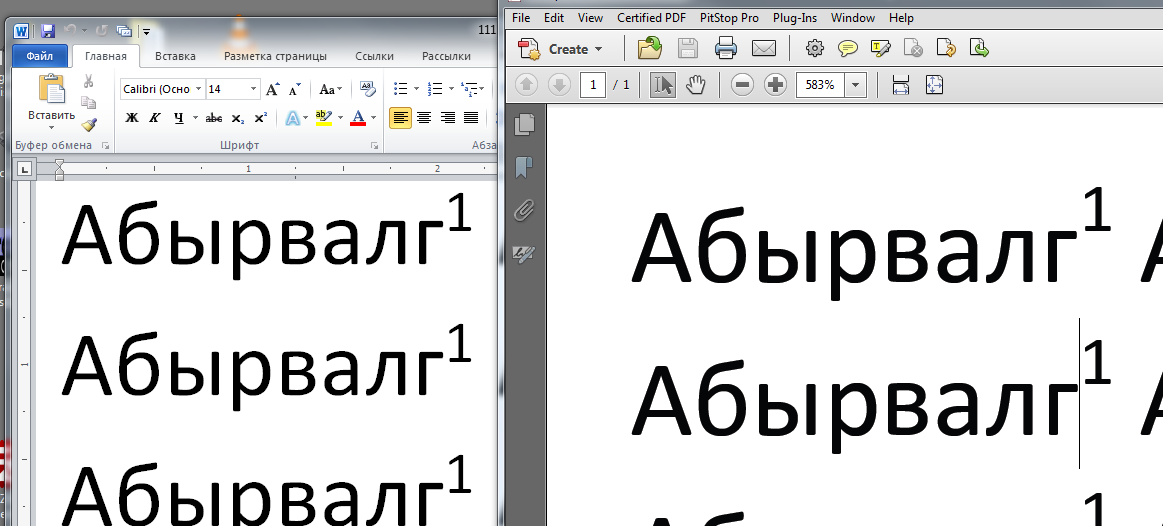Screen dimensions: 1163x526
Task: Click the Zoom Out minus button in Acrobat
Action: point(742,85)
